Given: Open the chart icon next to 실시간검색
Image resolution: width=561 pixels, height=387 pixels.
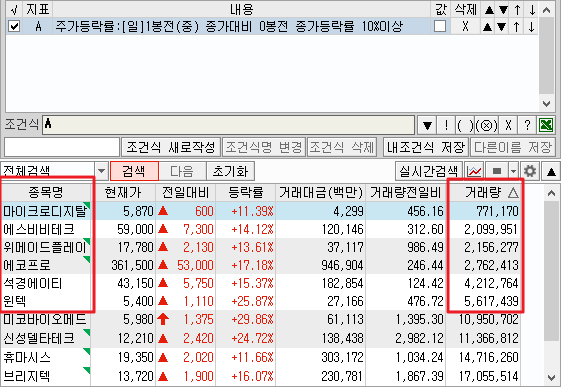Looking at the screenshot, I should coord(474,171).
